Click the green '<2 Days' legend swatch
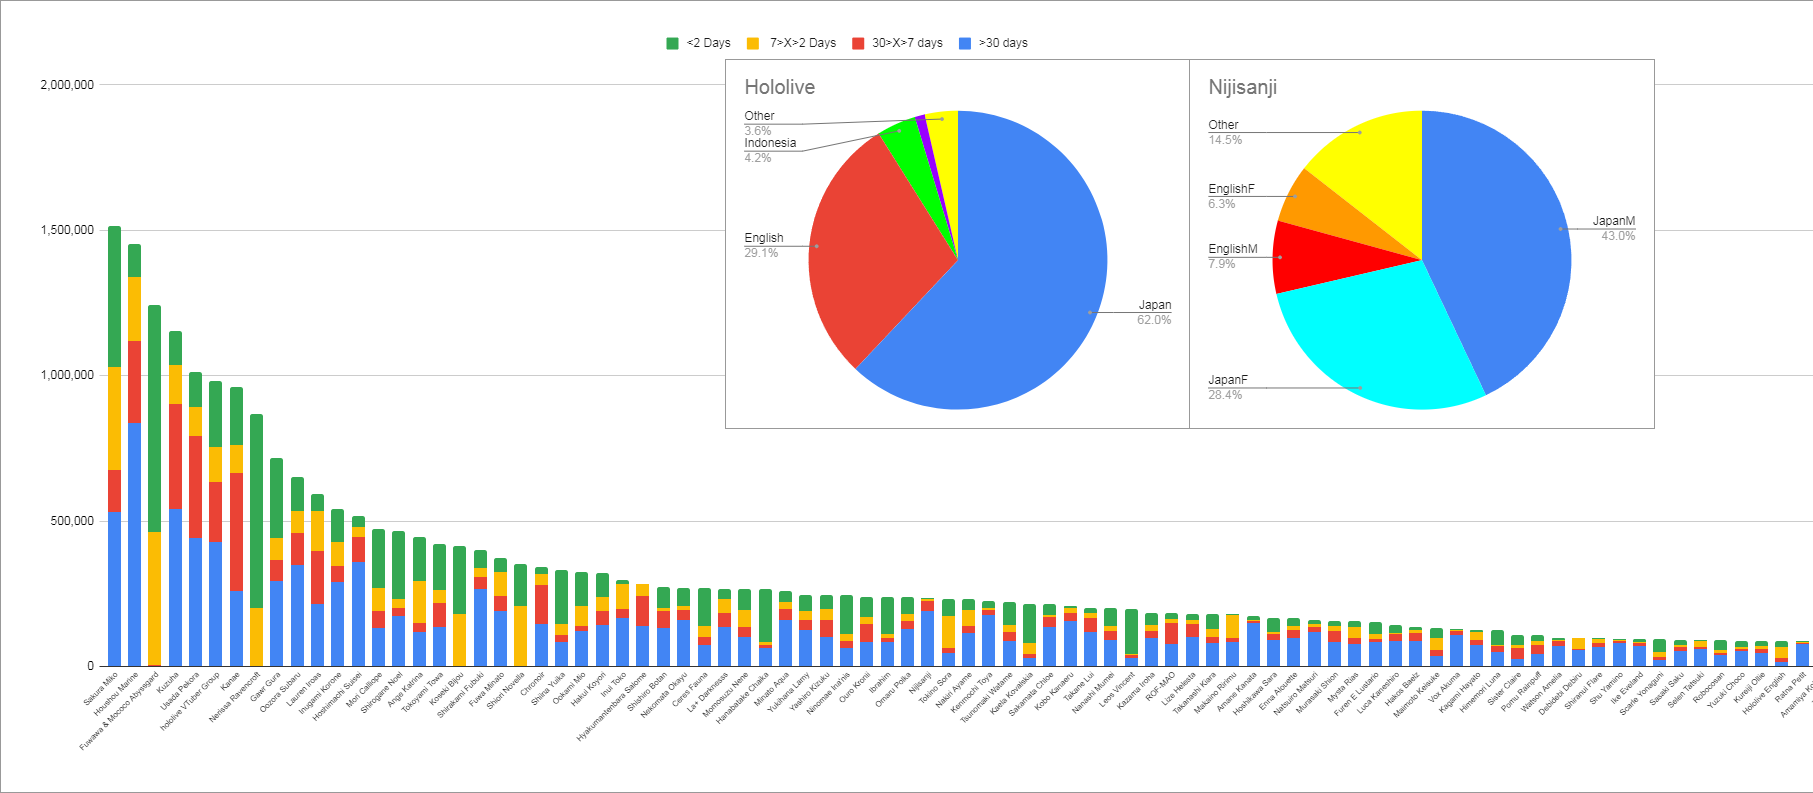The height and width of the screenshot is (793, 1813). [672, 43]
